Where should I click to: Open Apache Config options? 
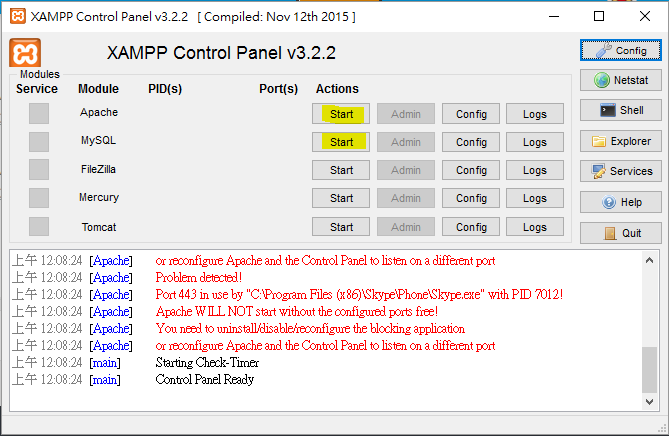pyautogui.click(x=471, y=114)
